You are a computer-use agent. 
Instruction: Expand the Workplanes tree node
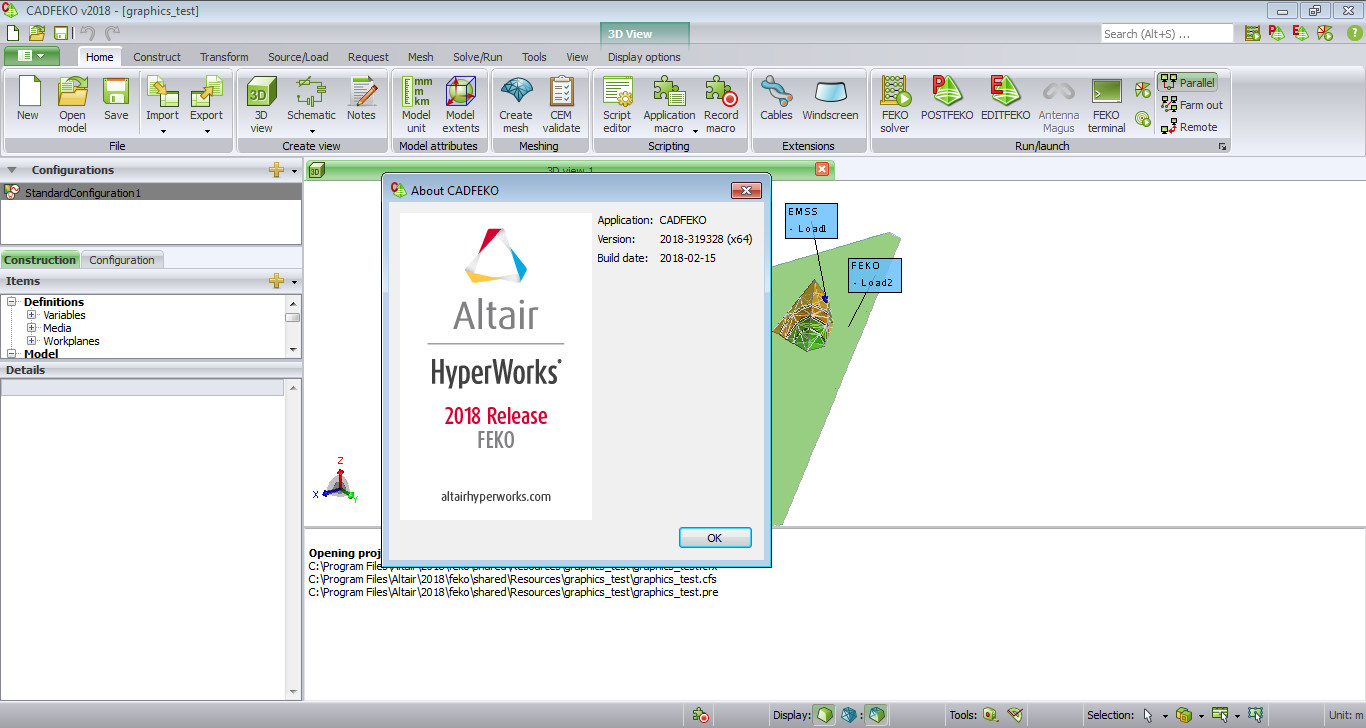[x=32, y=341]
